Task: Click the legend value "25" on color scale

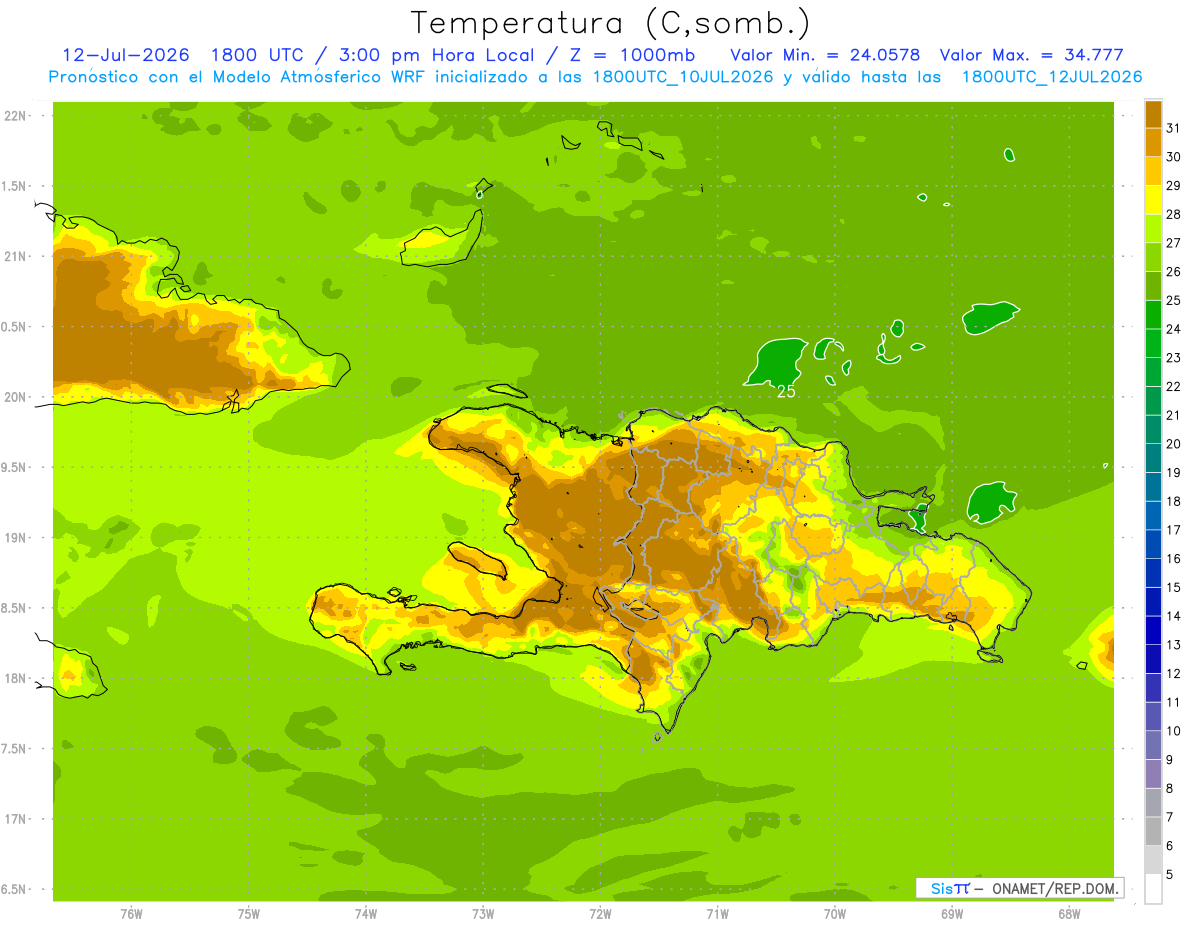Action: coord(1173,300)
